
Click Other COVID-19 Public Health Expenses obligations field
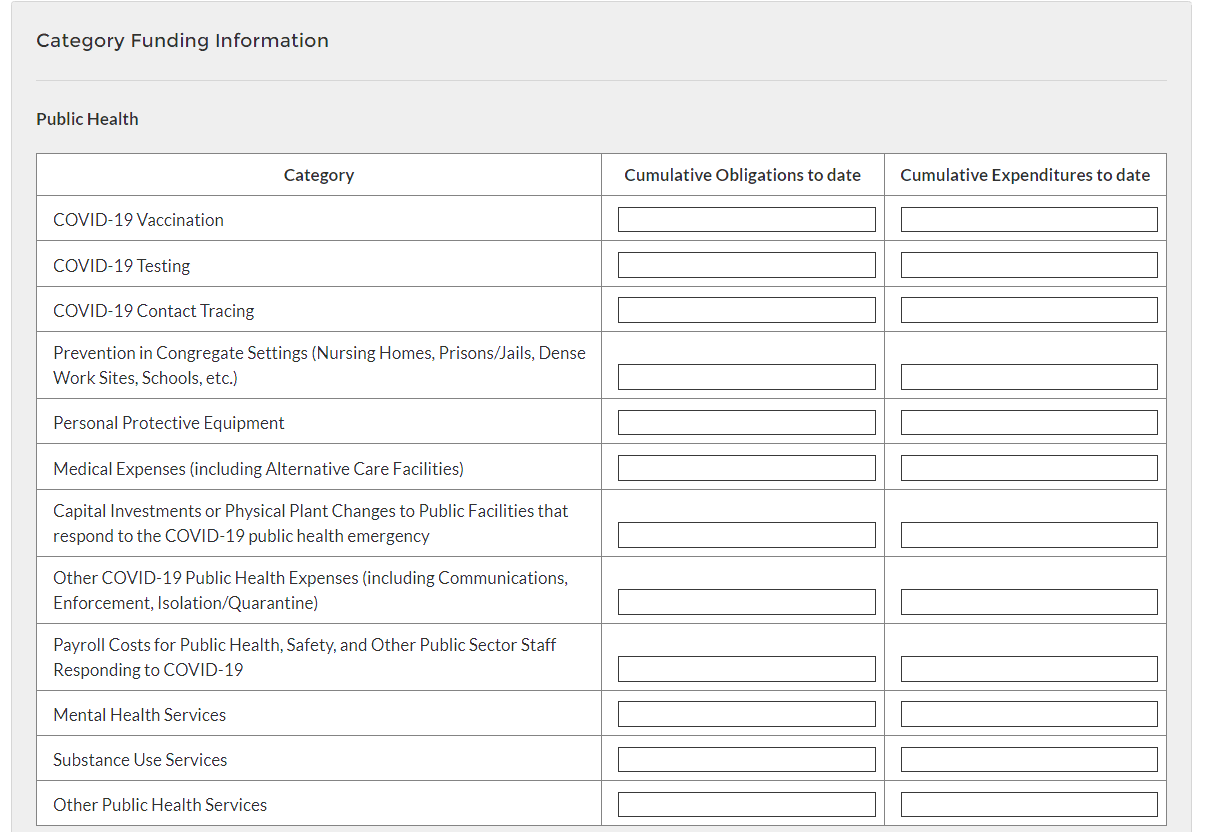[x=746, y=602]
